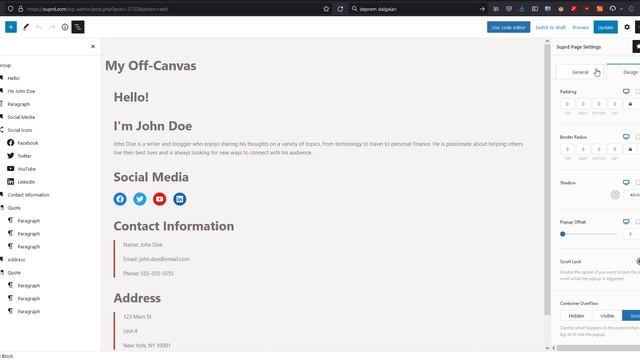Select Hidden for Container Overflow
The height and width of the screenshot is (360, 640).
coord(576,316)
